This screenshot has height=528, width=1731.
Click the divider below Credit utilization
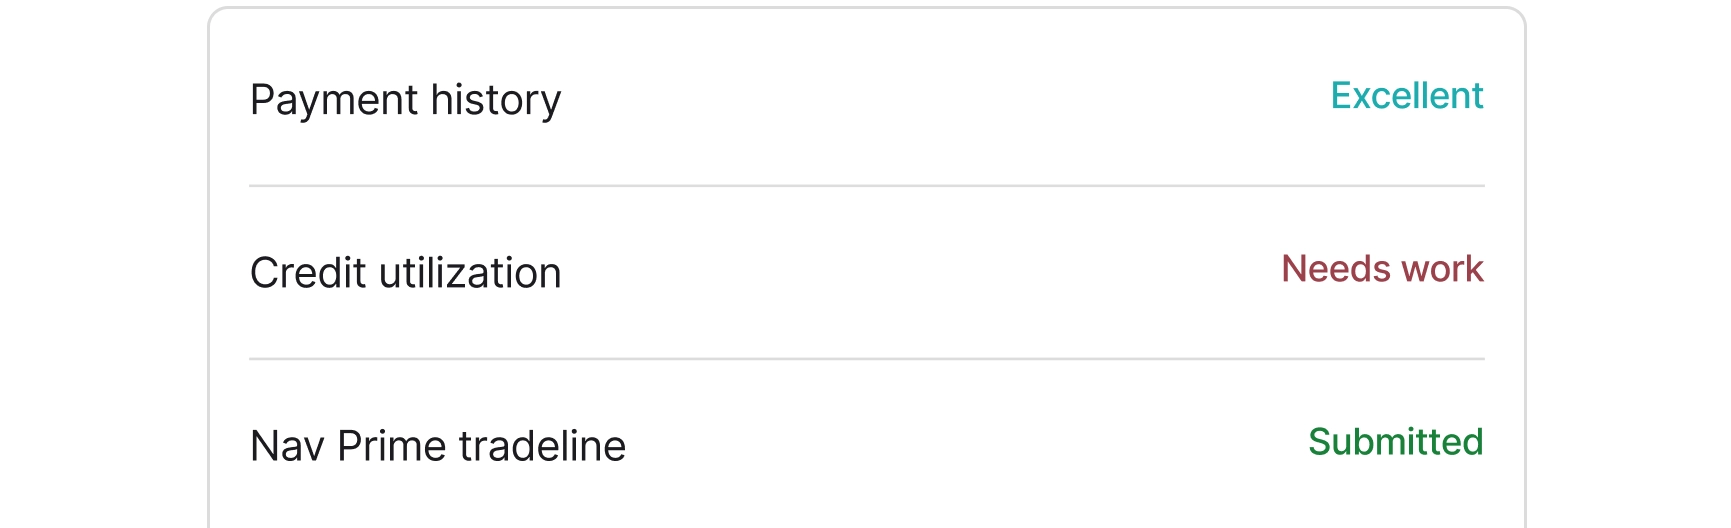click(x=866, y=359)
